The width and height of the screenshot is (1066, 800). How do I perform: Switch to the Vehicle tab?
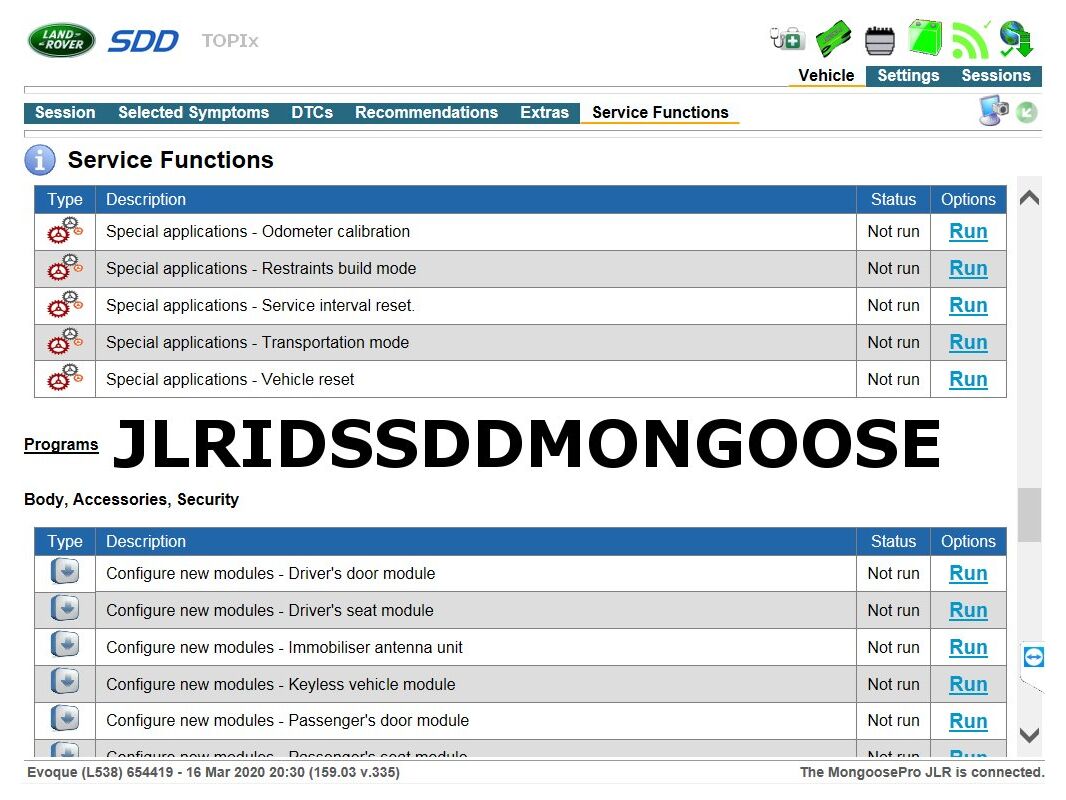tap(826, 75)
